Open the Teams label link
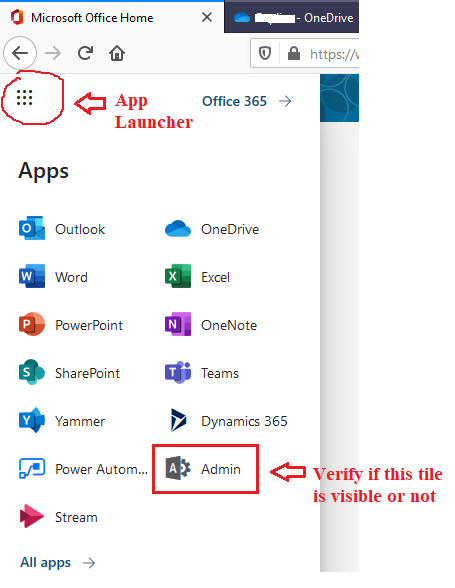 (220, 373)
